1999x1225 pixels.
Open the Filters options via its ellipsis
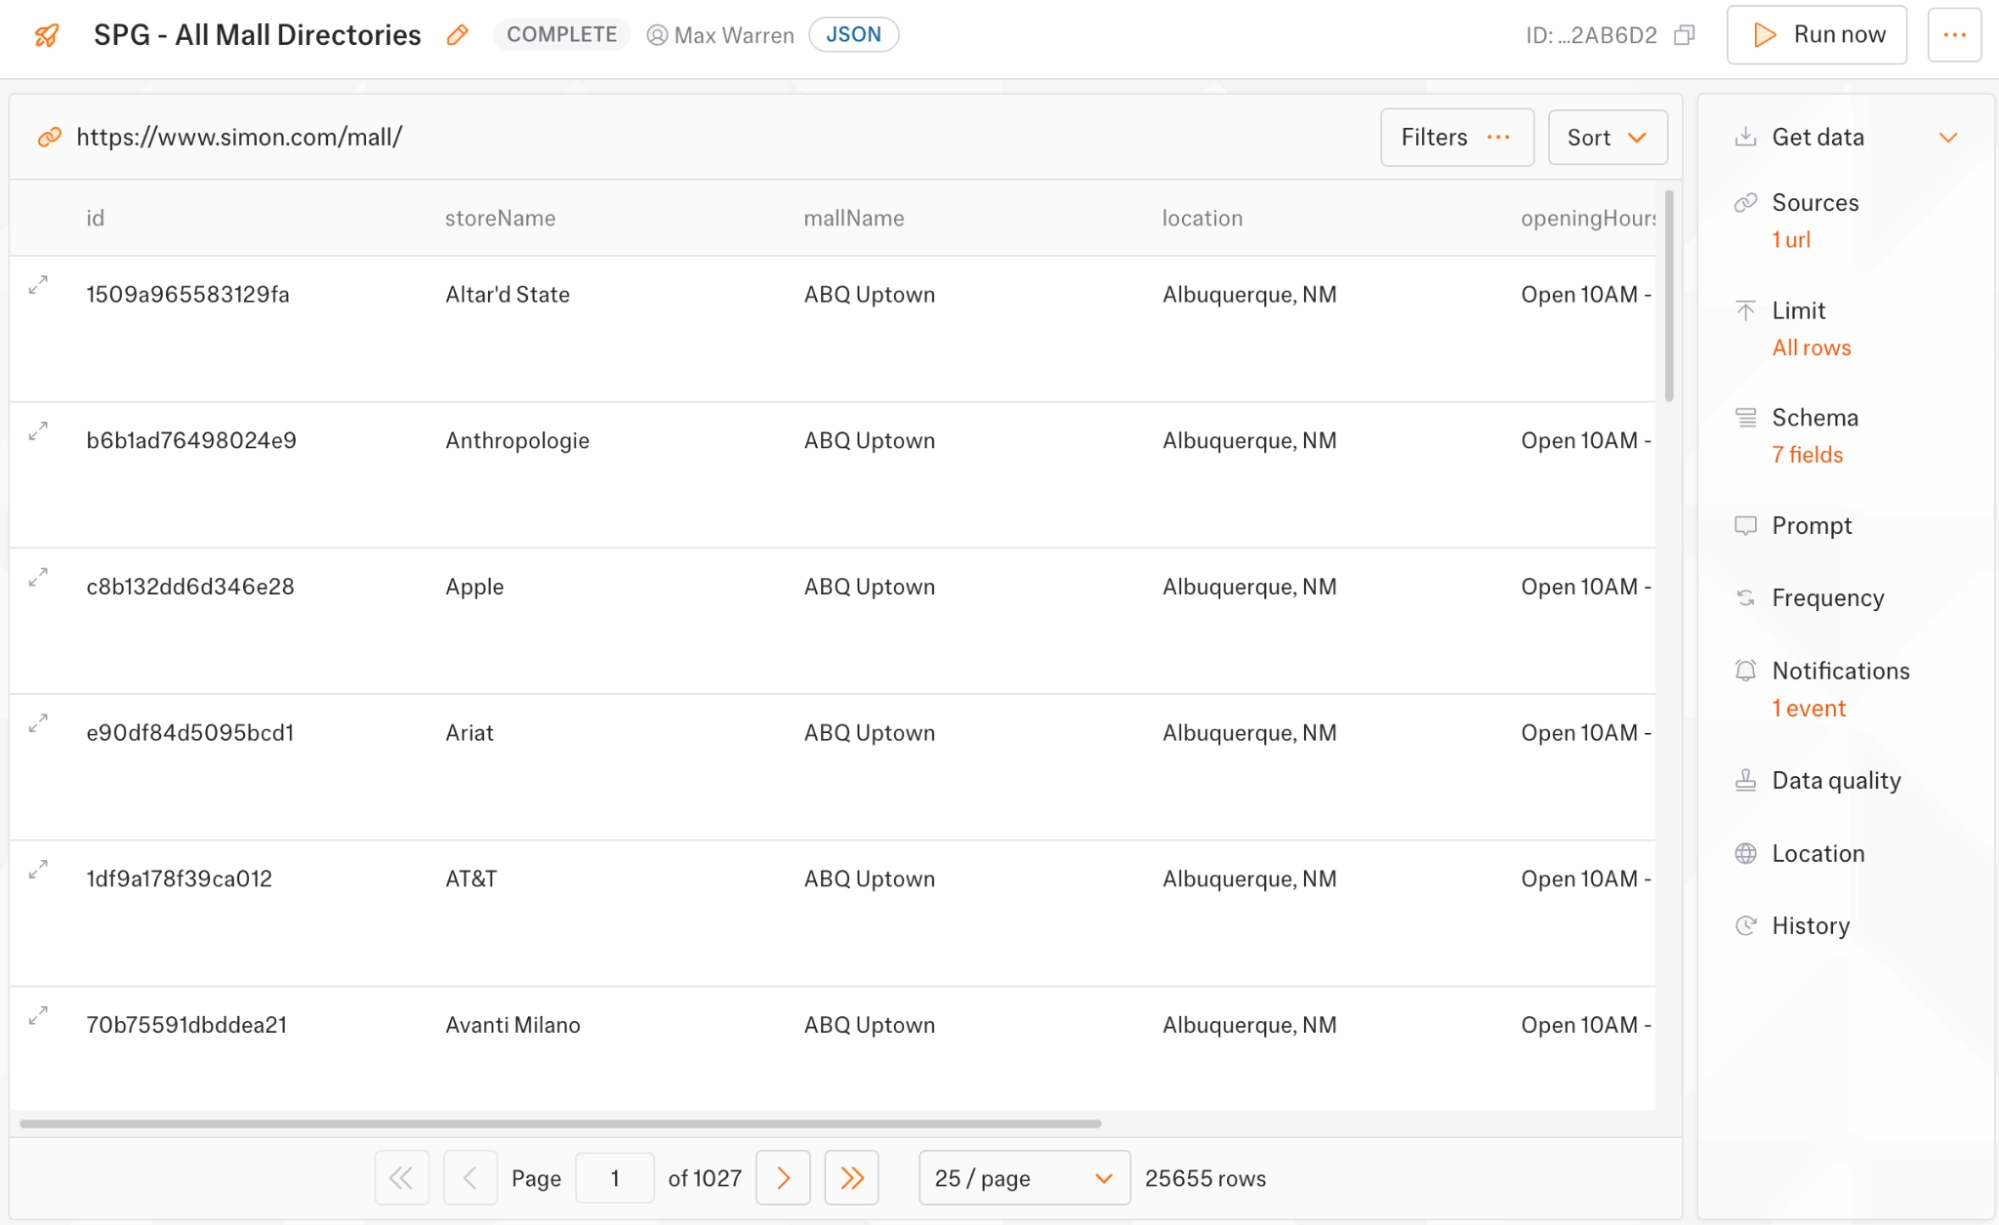(x=1499, y=137)
